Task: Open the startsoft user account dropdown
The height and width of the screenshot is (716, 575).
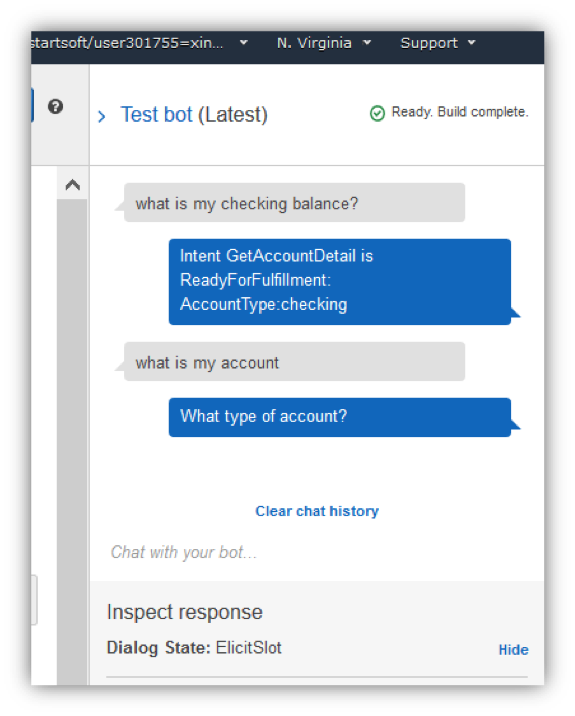Action: coord(139,43)
